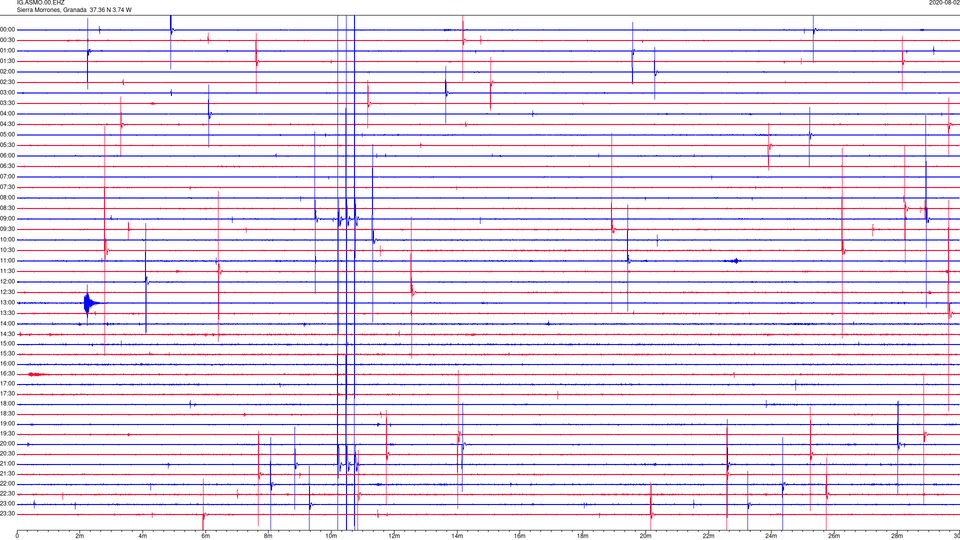Image resolution: width=960 pixels, height=540 pixels.
Task: Click the 05:00 trace time label
Action: point(8,135)
